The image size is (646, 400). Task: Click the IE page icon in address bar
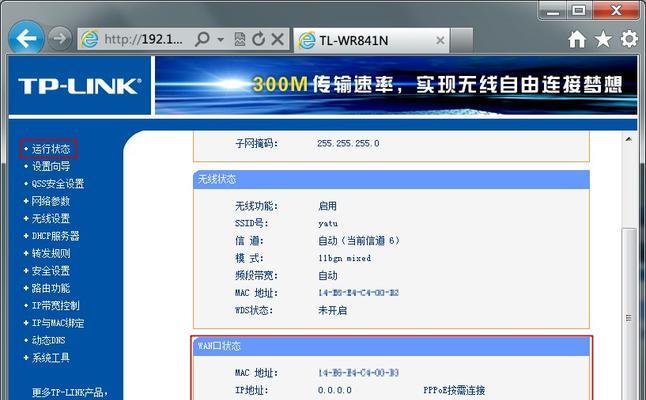89,40
